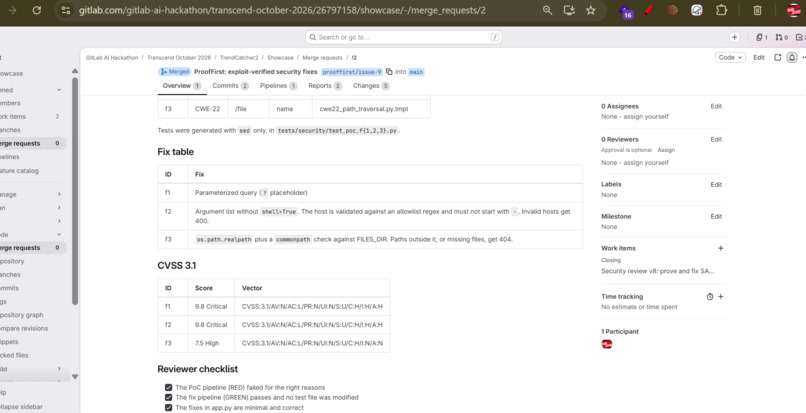This screenshot has width=806, height=413.
Task: Open Showcase breadcrumb link
Action: [280, 58]
